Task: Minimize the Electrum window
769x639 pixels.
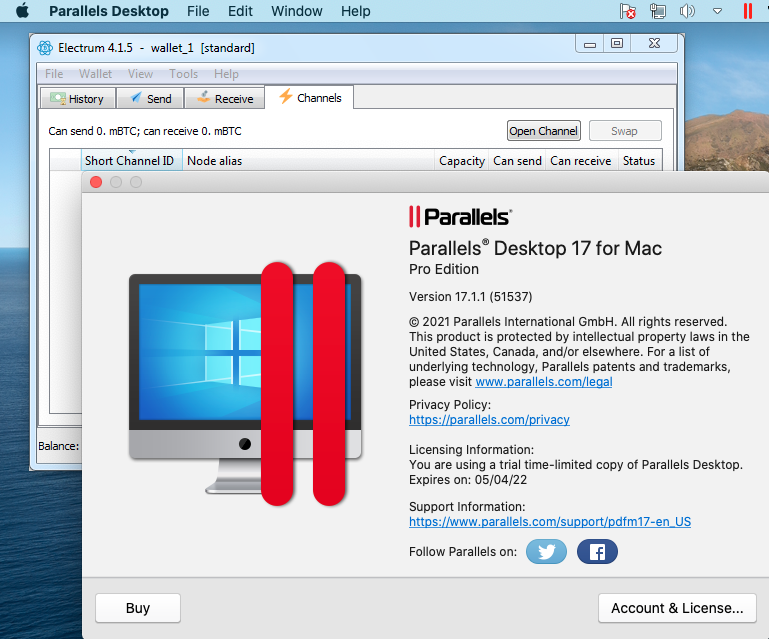Action: (x=590, y=44)
